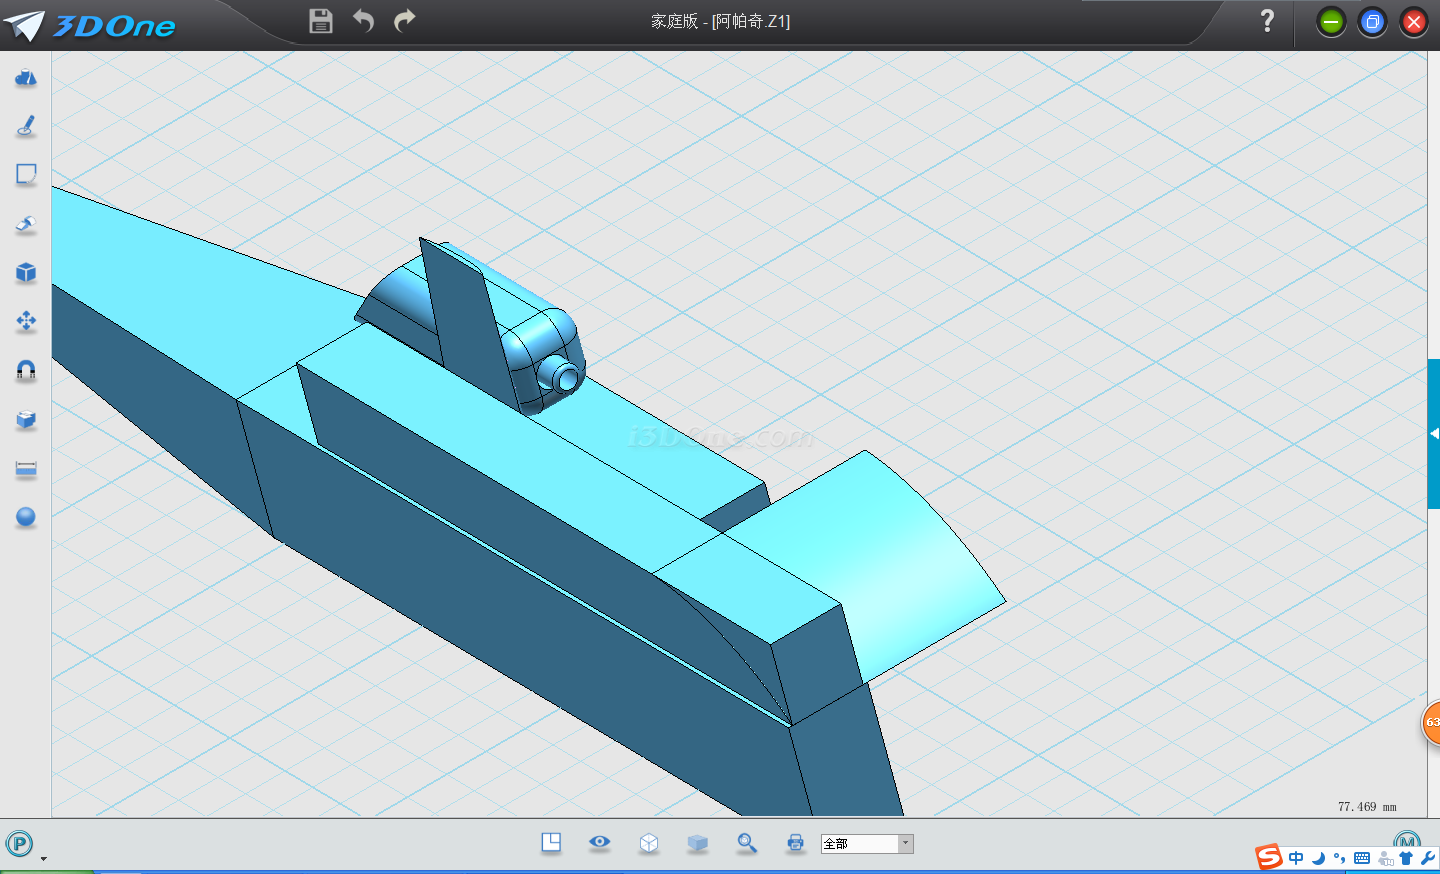Viewport: 1440px width, 874px height.
Task: Toggle the eye show/hide visibility control
Action: coord(599,842)
